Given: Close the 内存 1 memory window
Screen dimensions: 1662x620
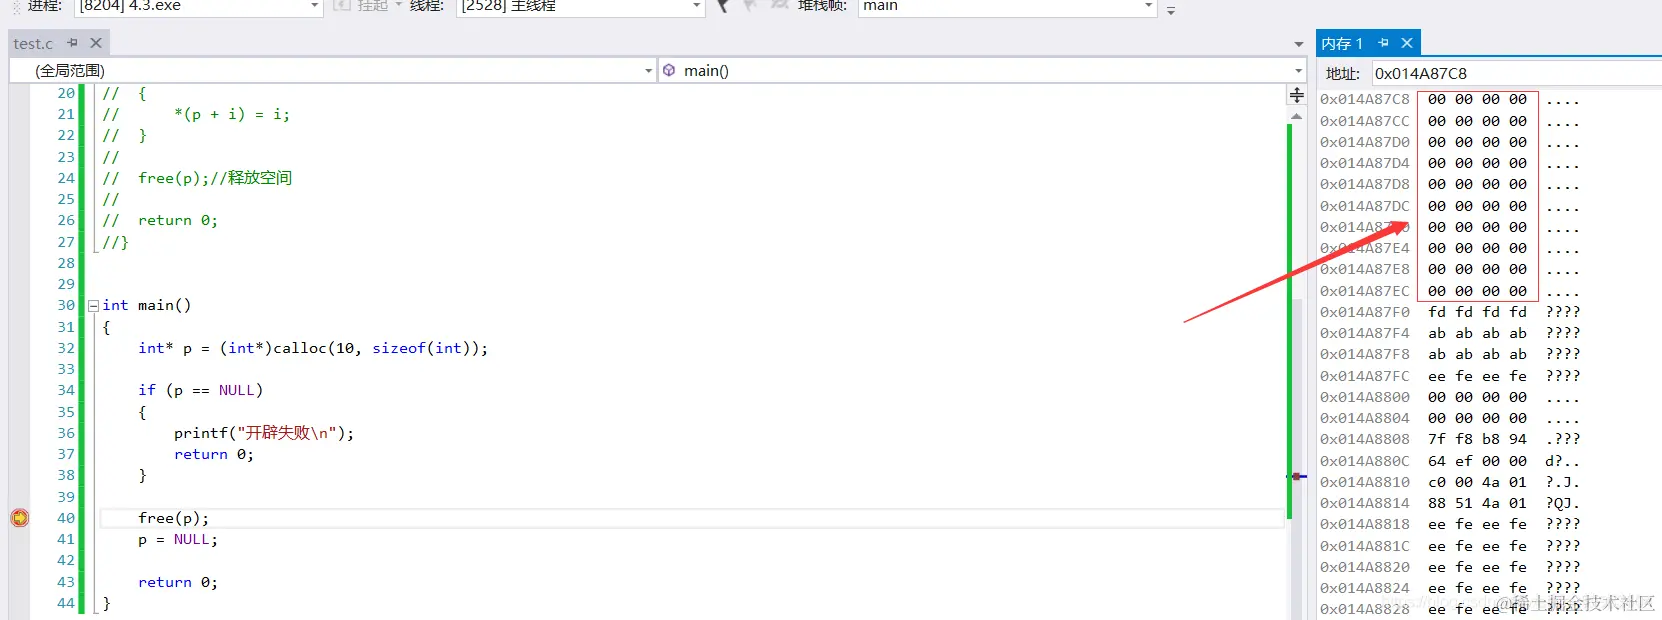Looking at the screenshot, I should point(1407,43).
